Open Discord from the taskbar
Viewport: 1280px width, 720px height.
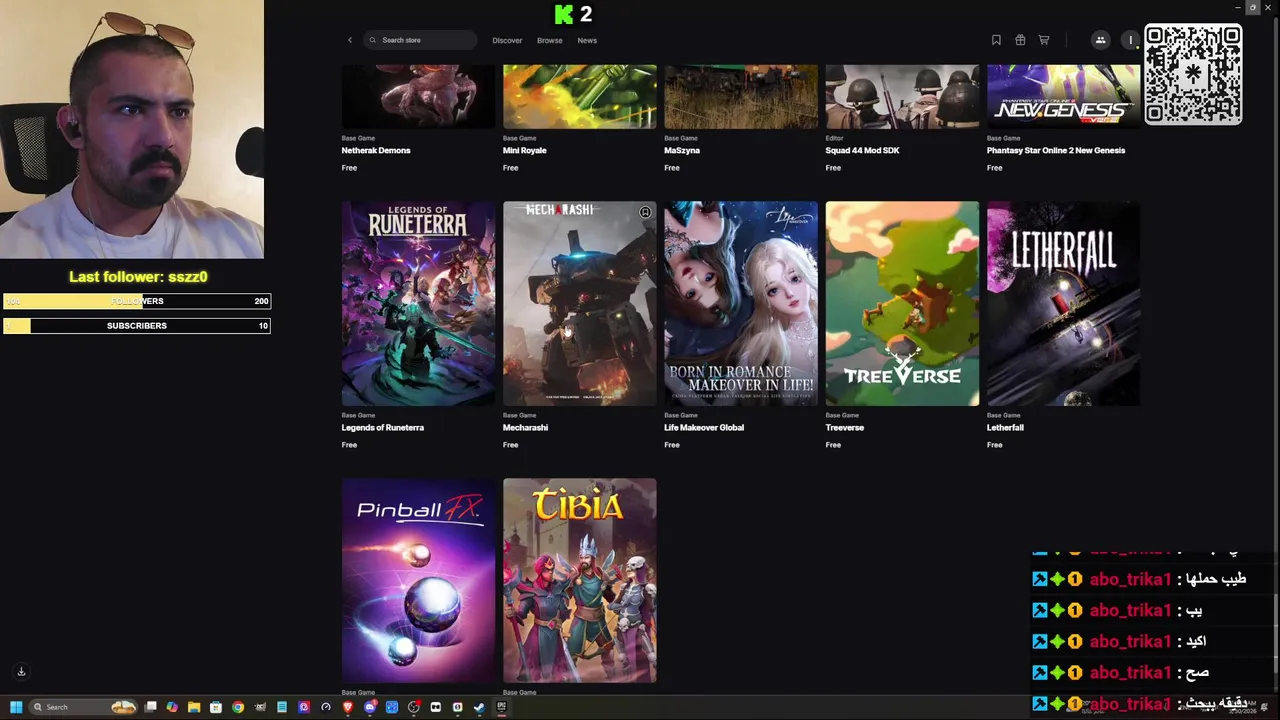(370, 707)
